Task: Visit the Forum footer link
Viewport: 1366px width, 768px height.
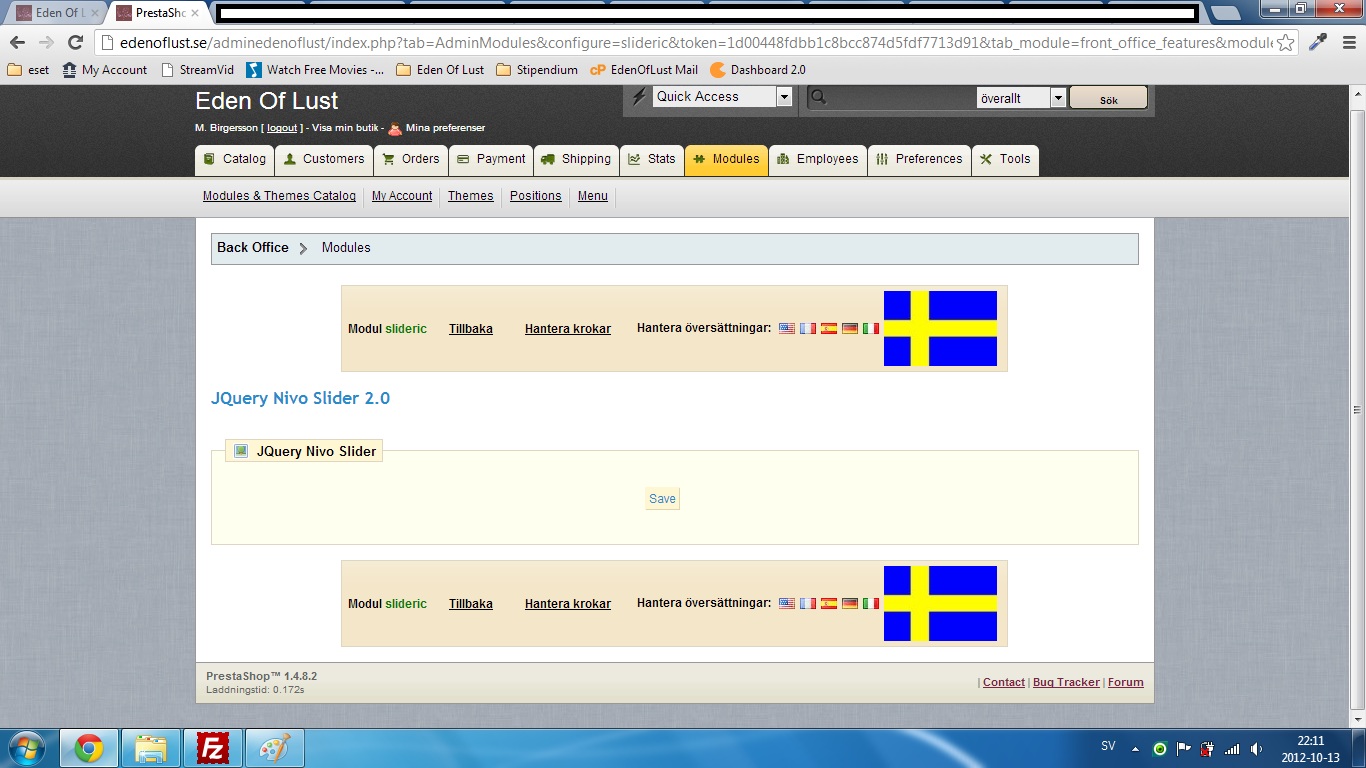Action: pos(1126,682)
